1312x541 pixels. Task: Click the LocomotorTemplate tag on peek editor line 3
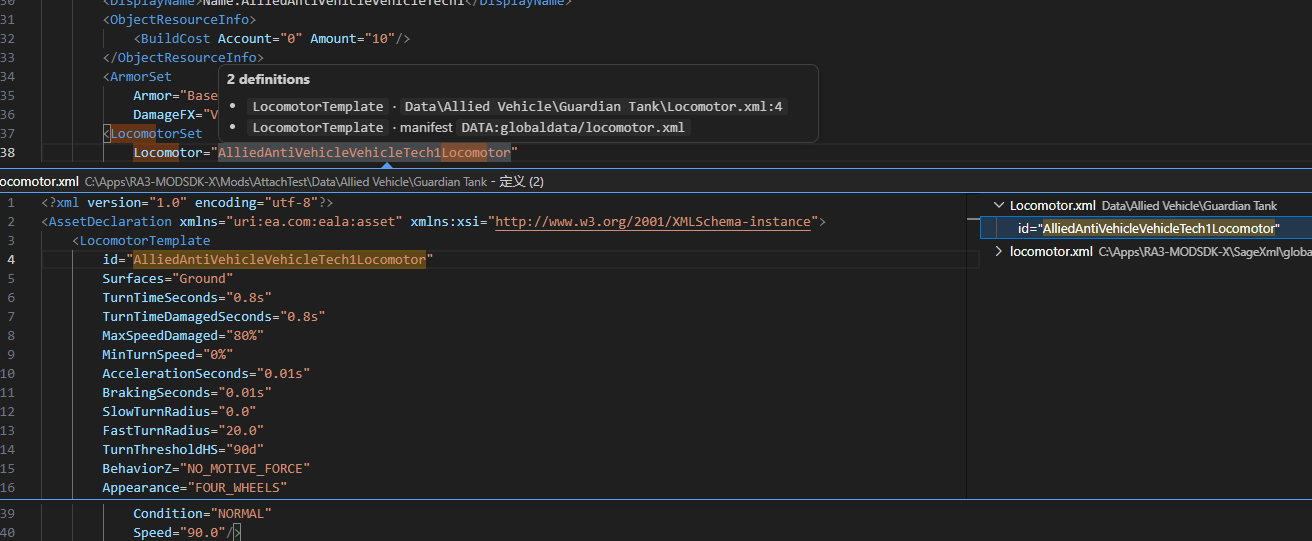tap(144, 240)
